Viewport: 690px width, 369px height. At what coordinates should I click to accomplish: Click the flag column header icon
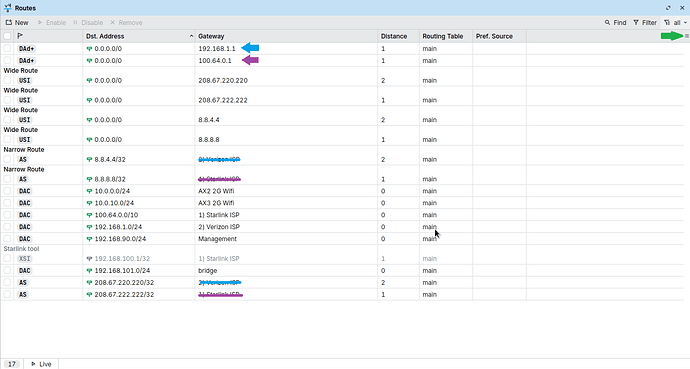coord(20,36)
